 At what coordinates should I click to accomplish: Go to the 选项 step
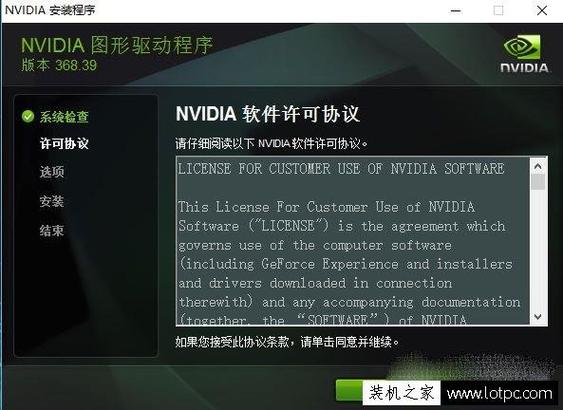[52, 172]
